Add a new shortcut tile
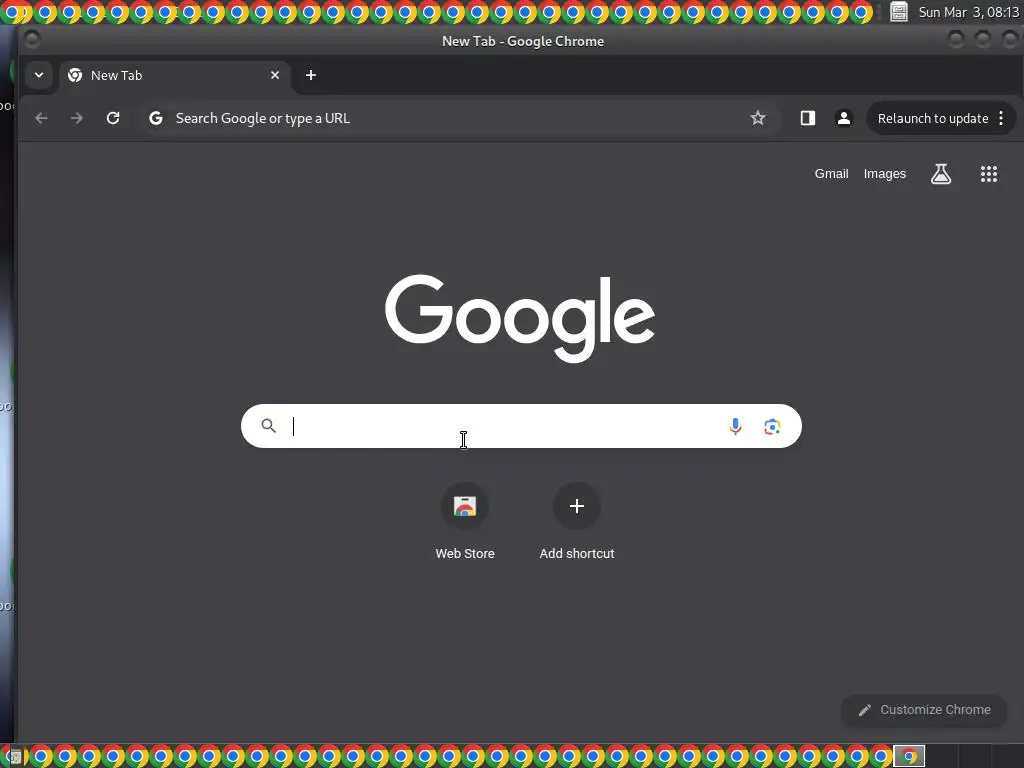Screen dimensions: 1024x768 tap(577, 522)
